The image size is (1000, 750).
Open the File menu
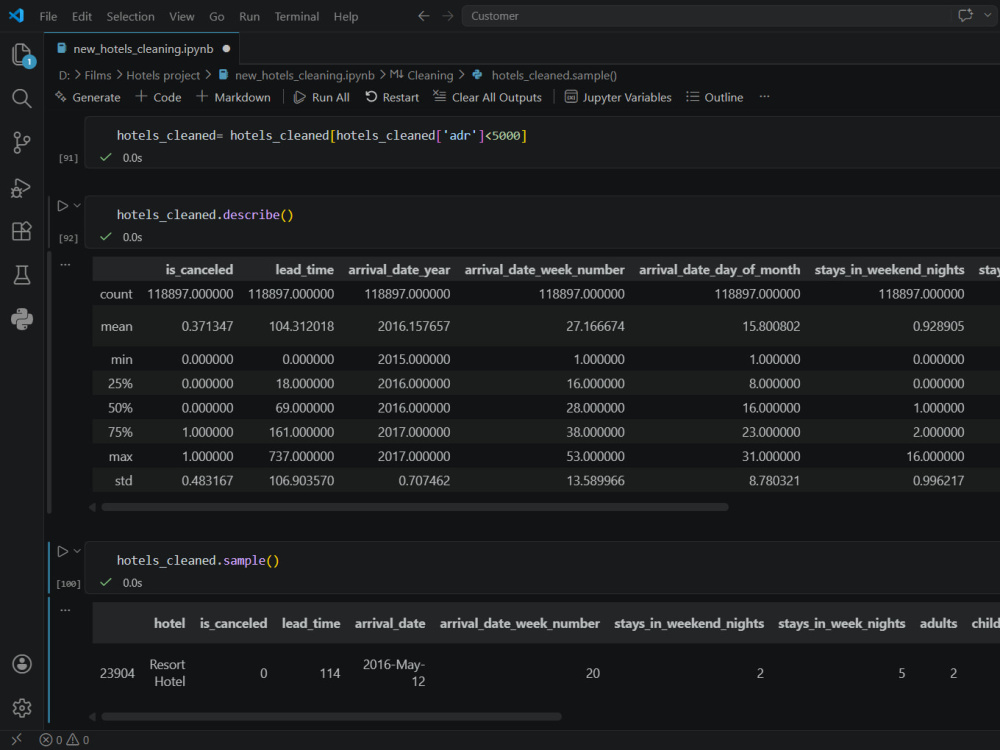[x=48, y=17]
